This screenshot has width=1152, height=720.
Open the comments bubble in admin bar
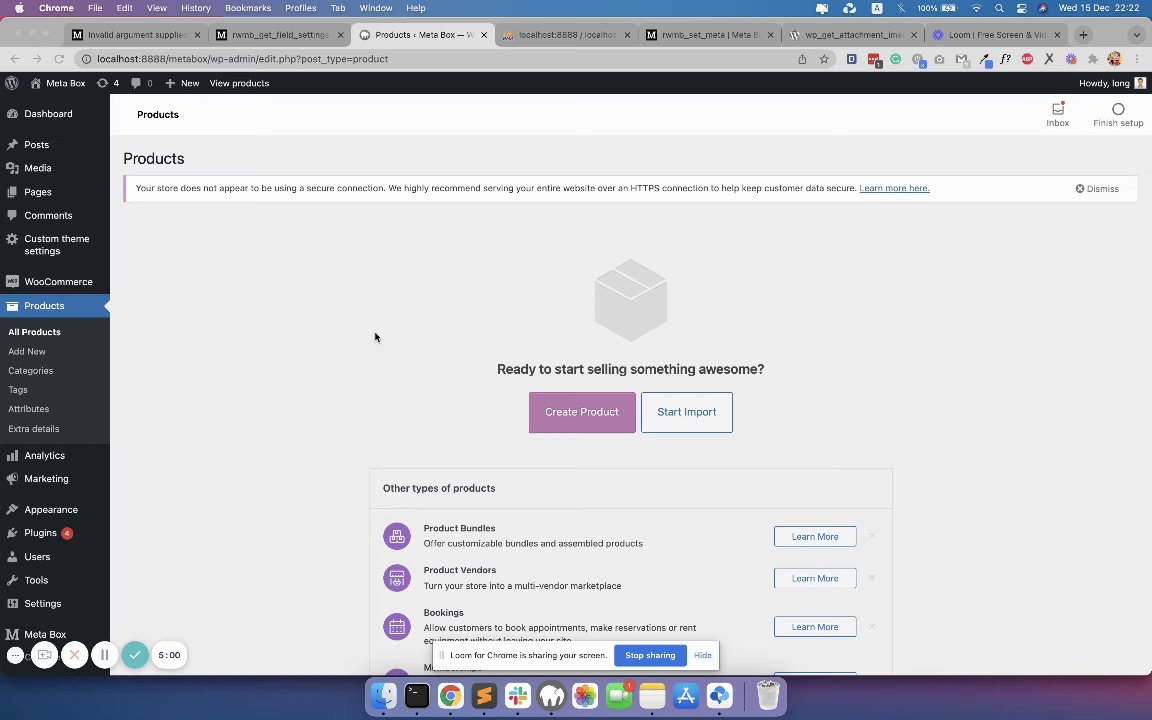[141, 83]
